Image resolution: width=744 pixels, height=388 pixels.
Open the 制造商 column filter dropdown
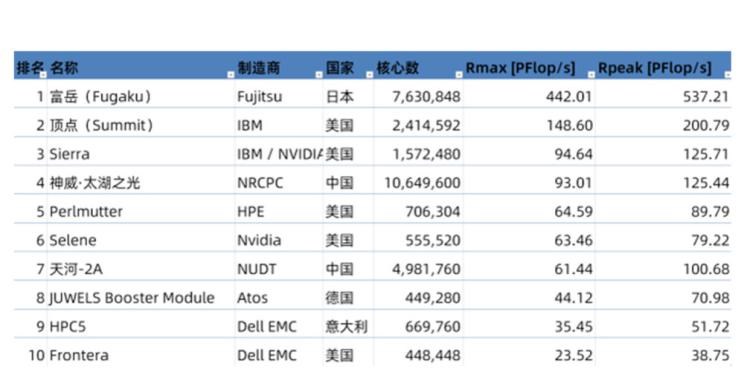click(x=319, y=75)
